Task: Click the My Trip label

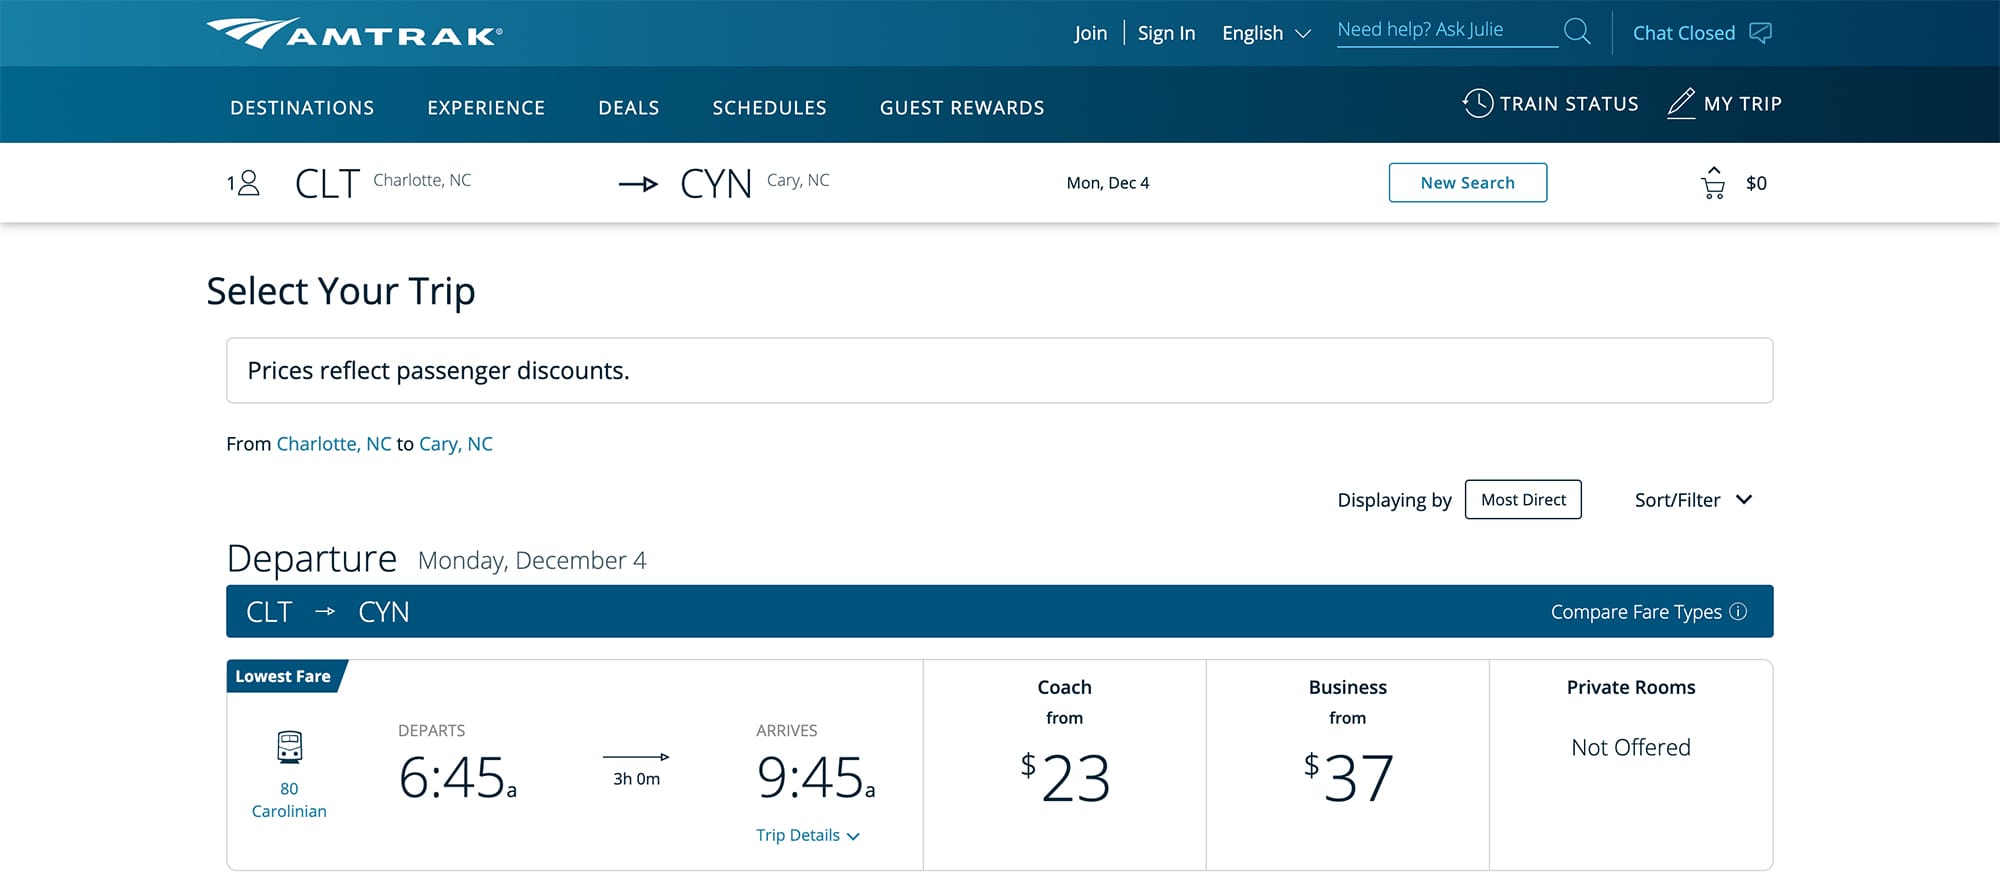Action: point(1743,103)
